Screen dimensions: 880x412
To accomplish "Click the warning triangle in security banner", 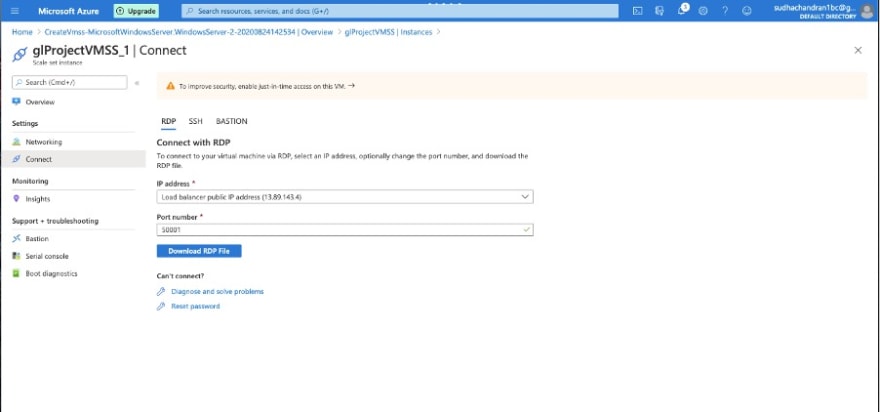I will click(x=171, y=86).
